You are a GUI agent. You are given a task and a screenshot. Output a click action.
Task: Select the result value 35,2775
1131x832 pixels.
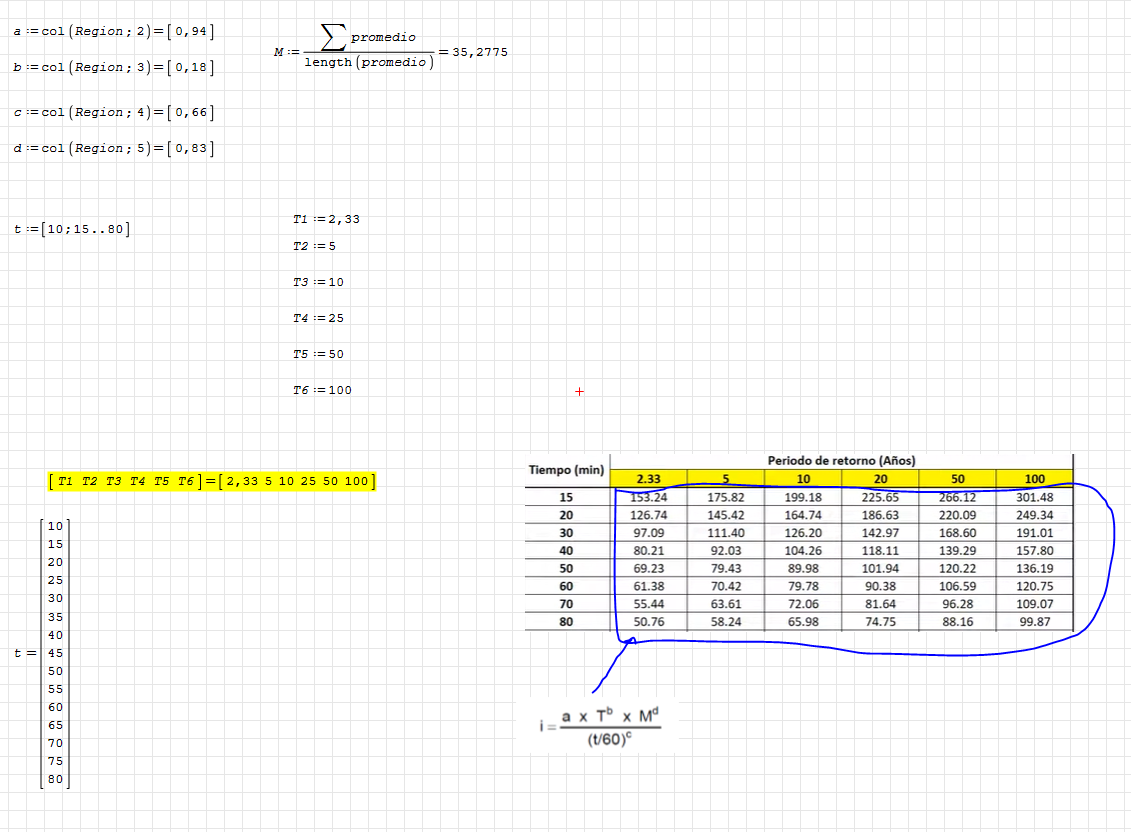(480, 52)
